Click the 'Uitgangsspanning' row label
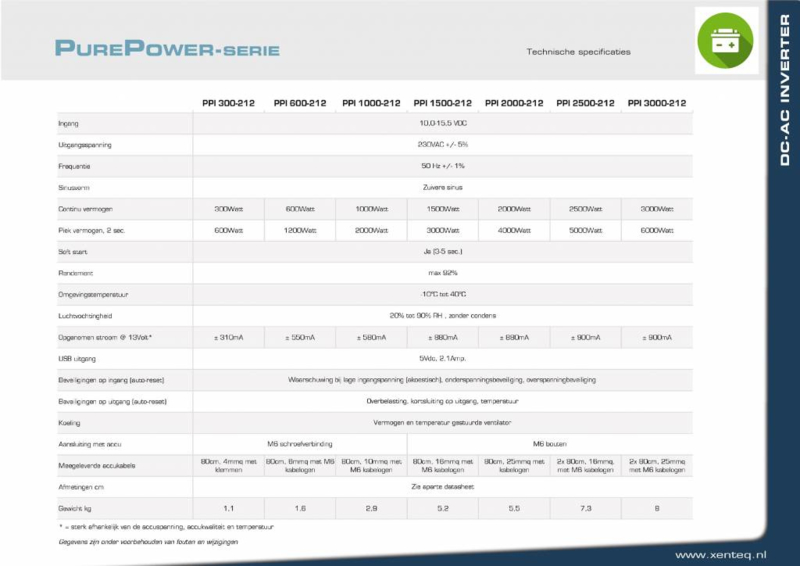The width and height of the screenshot is (800, 566). [85, 145]
